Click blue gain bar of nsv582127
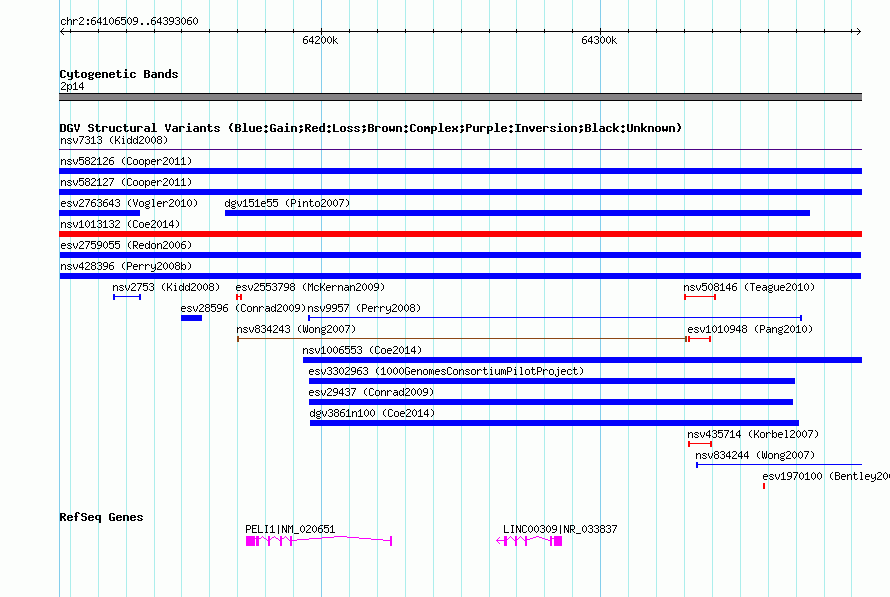 pyautogui.click(x=460, y=192)
